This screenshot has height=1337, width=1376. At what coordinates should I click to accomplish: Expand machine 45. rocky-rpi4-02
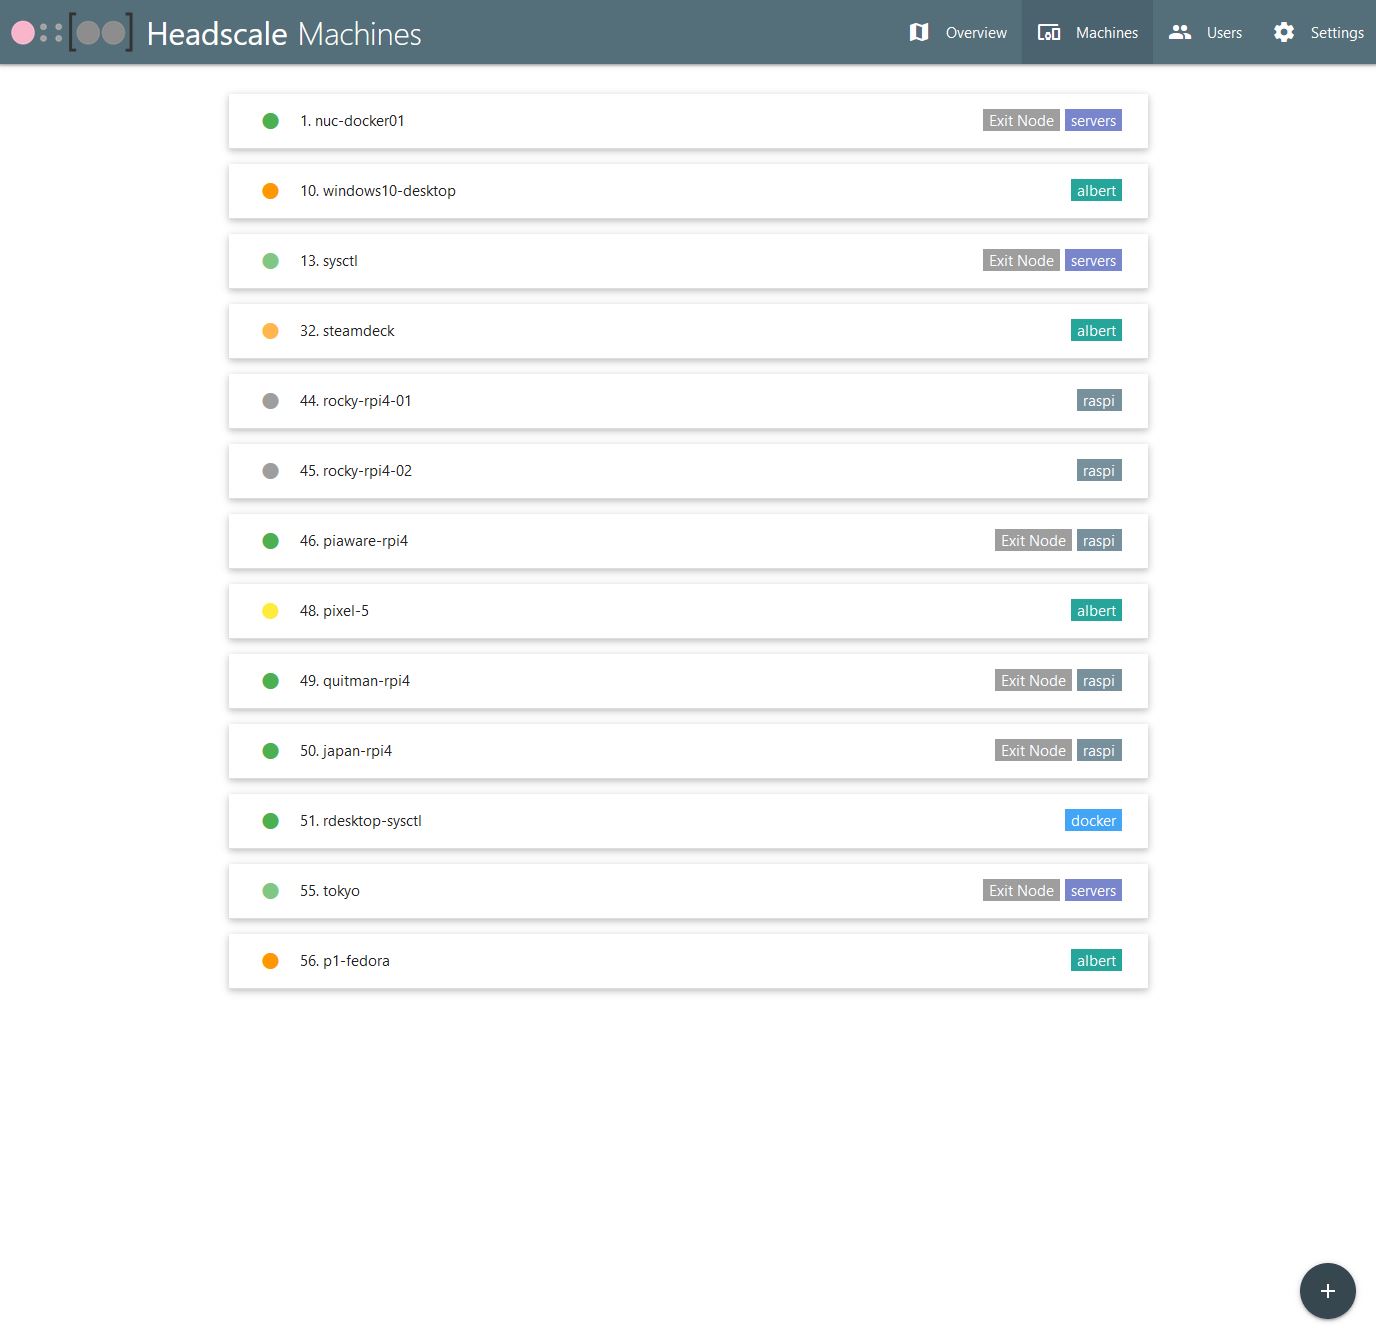[688, 471]
